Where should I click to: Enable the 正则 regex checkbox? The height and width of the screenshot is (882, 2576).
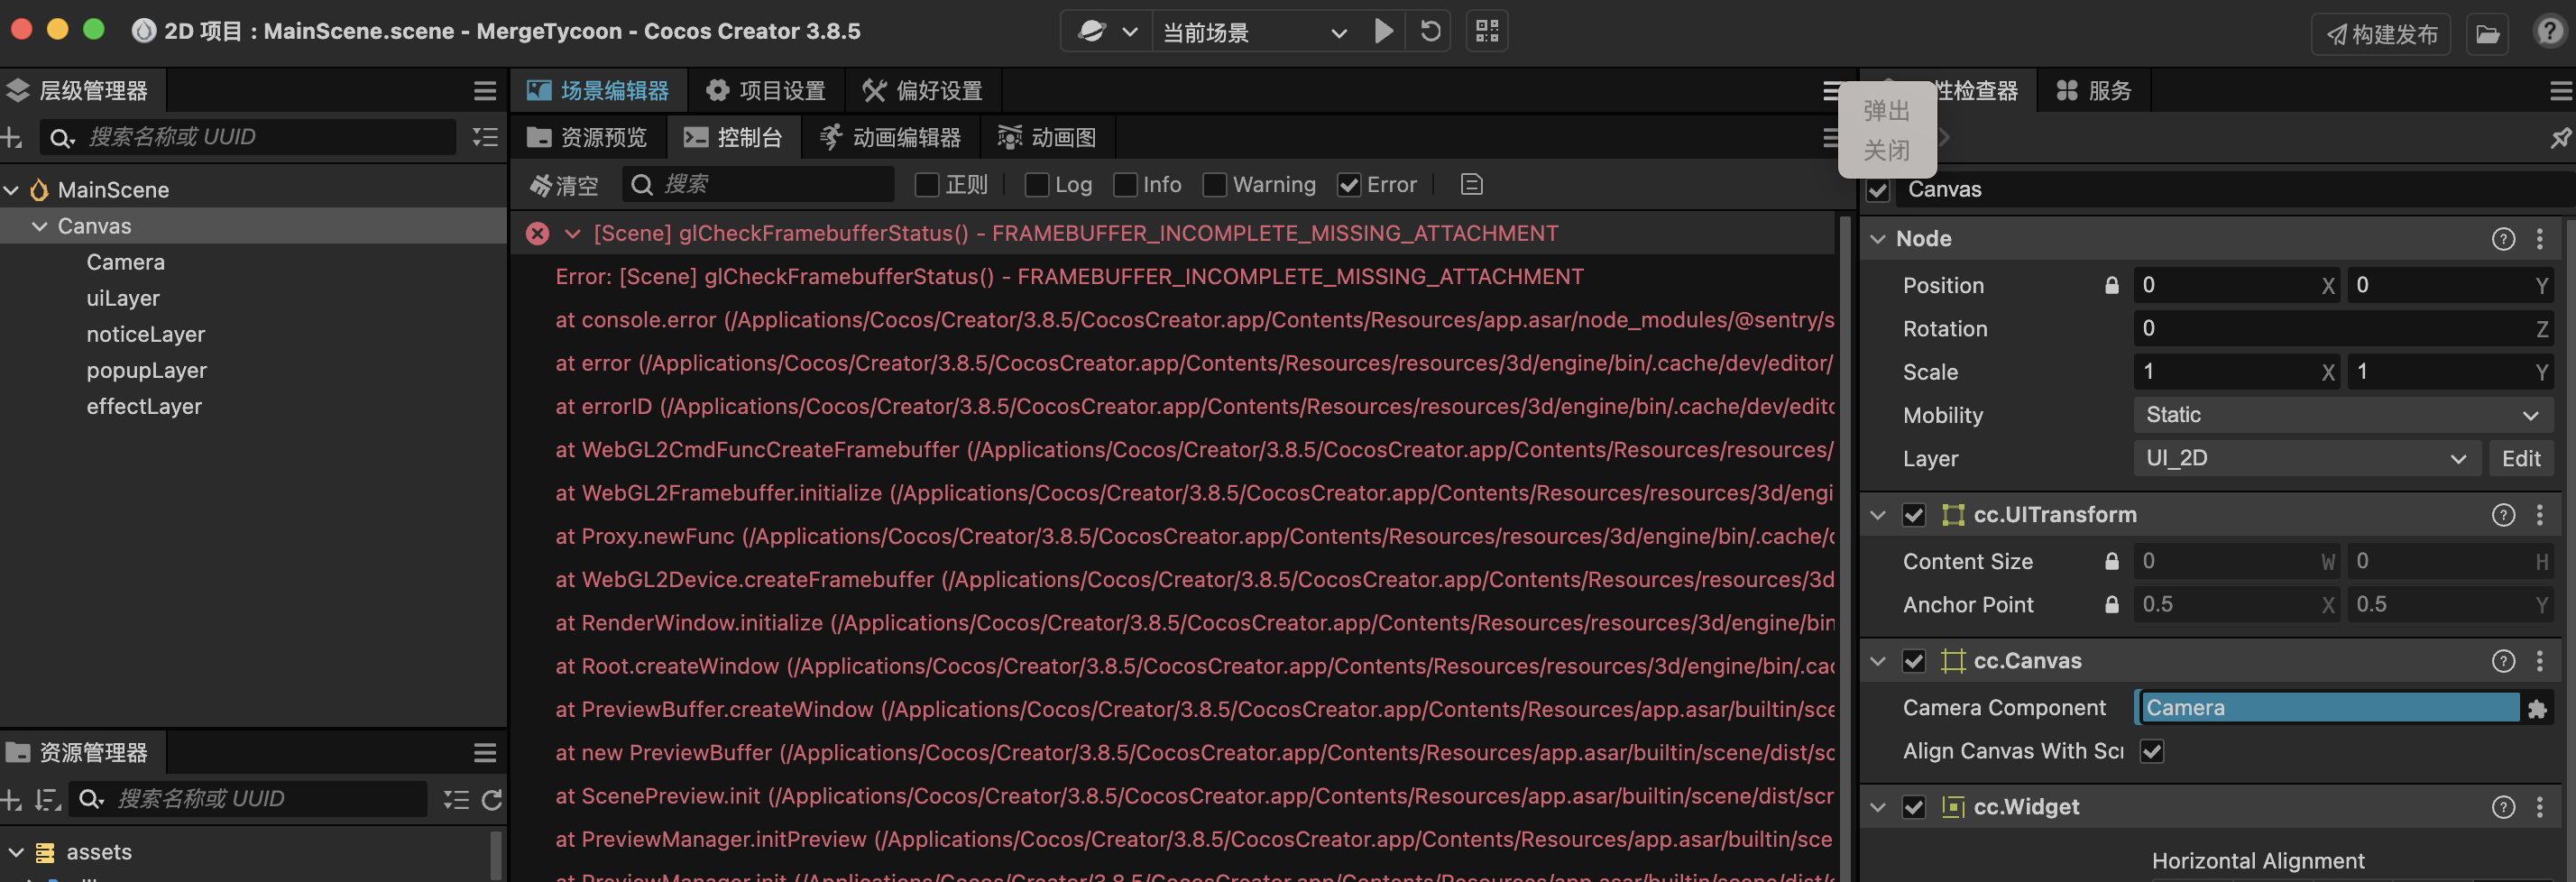tap(927, 185)
